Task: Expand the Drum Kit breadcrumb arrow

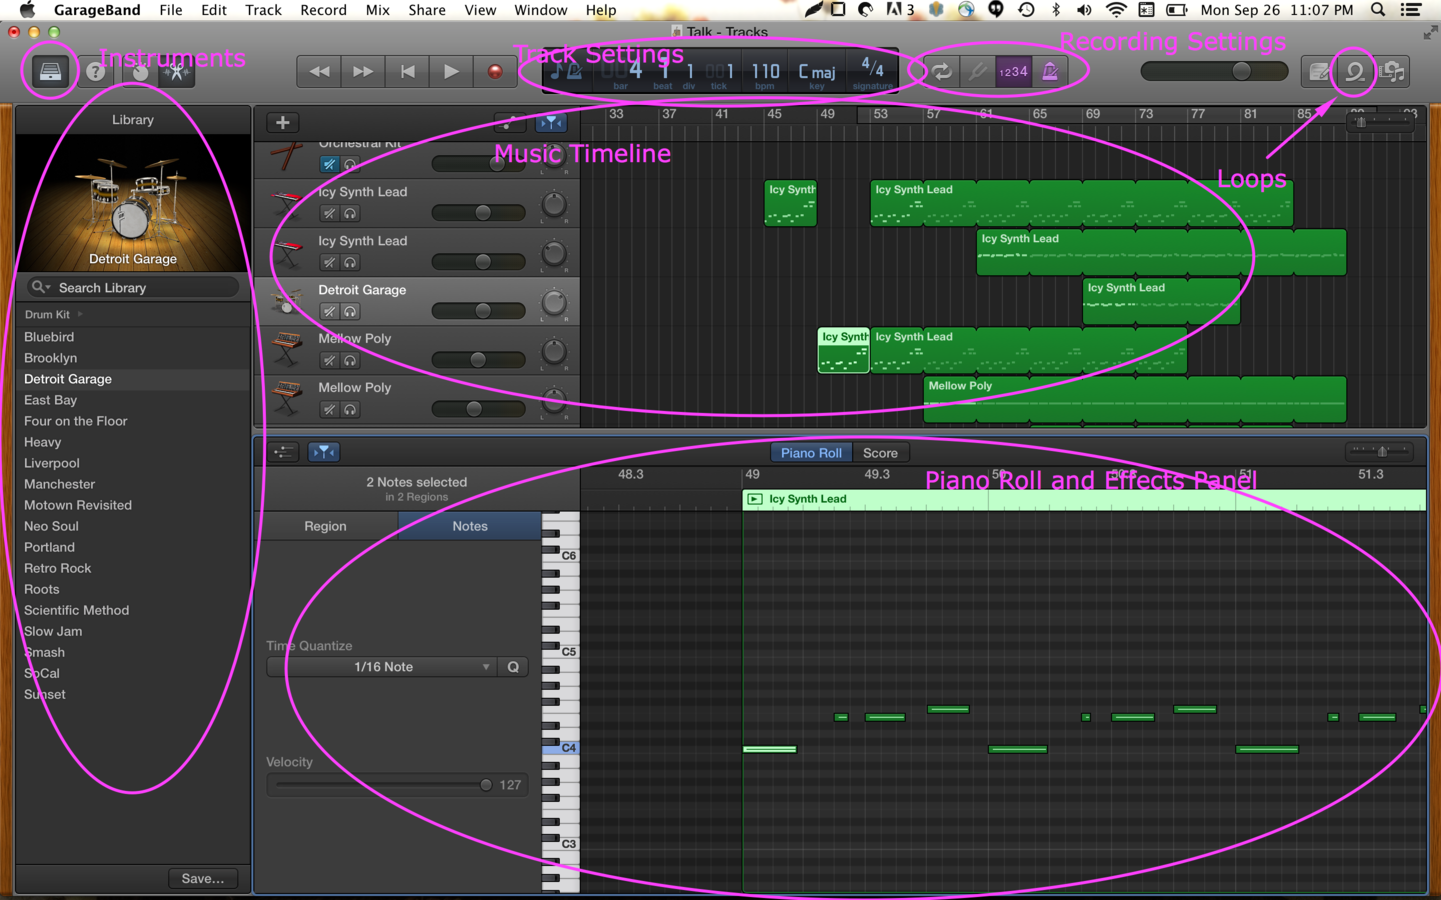Action: point(80,314)
